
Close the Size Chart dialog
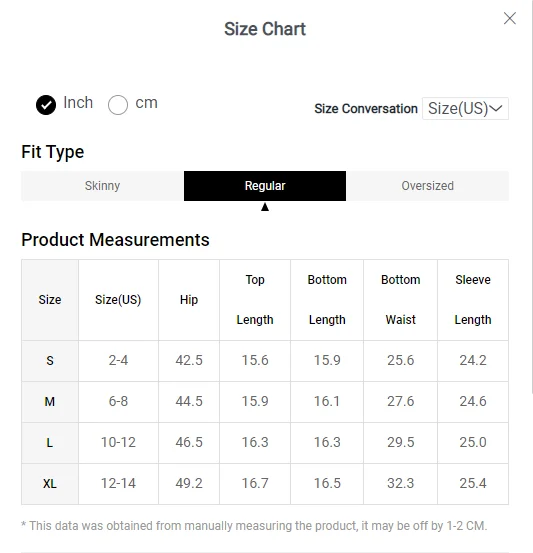pos(509,18)
